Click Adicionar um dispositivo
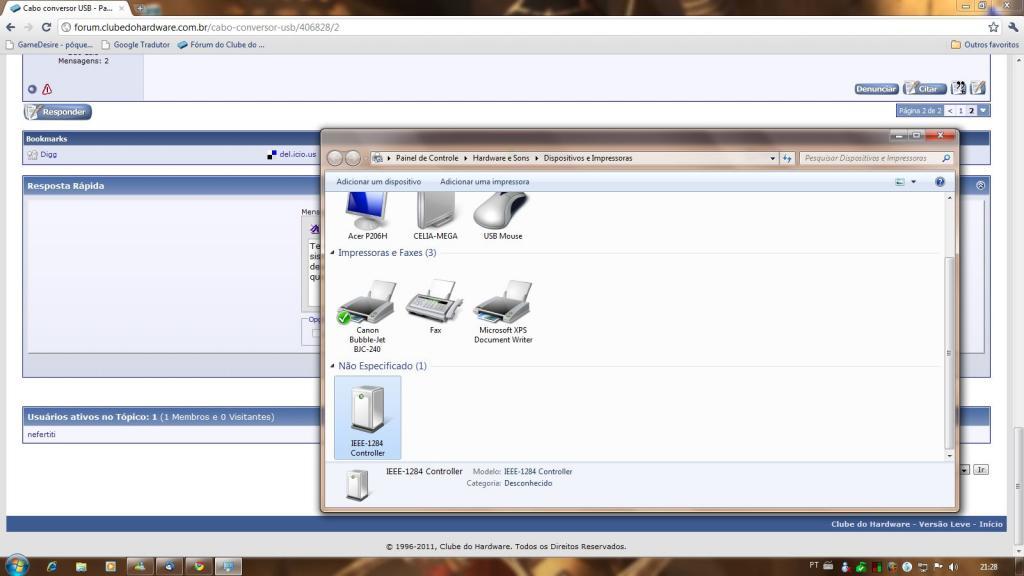Image resolution: width=1024 pixels, height=576 pixels. coord(379,182)
